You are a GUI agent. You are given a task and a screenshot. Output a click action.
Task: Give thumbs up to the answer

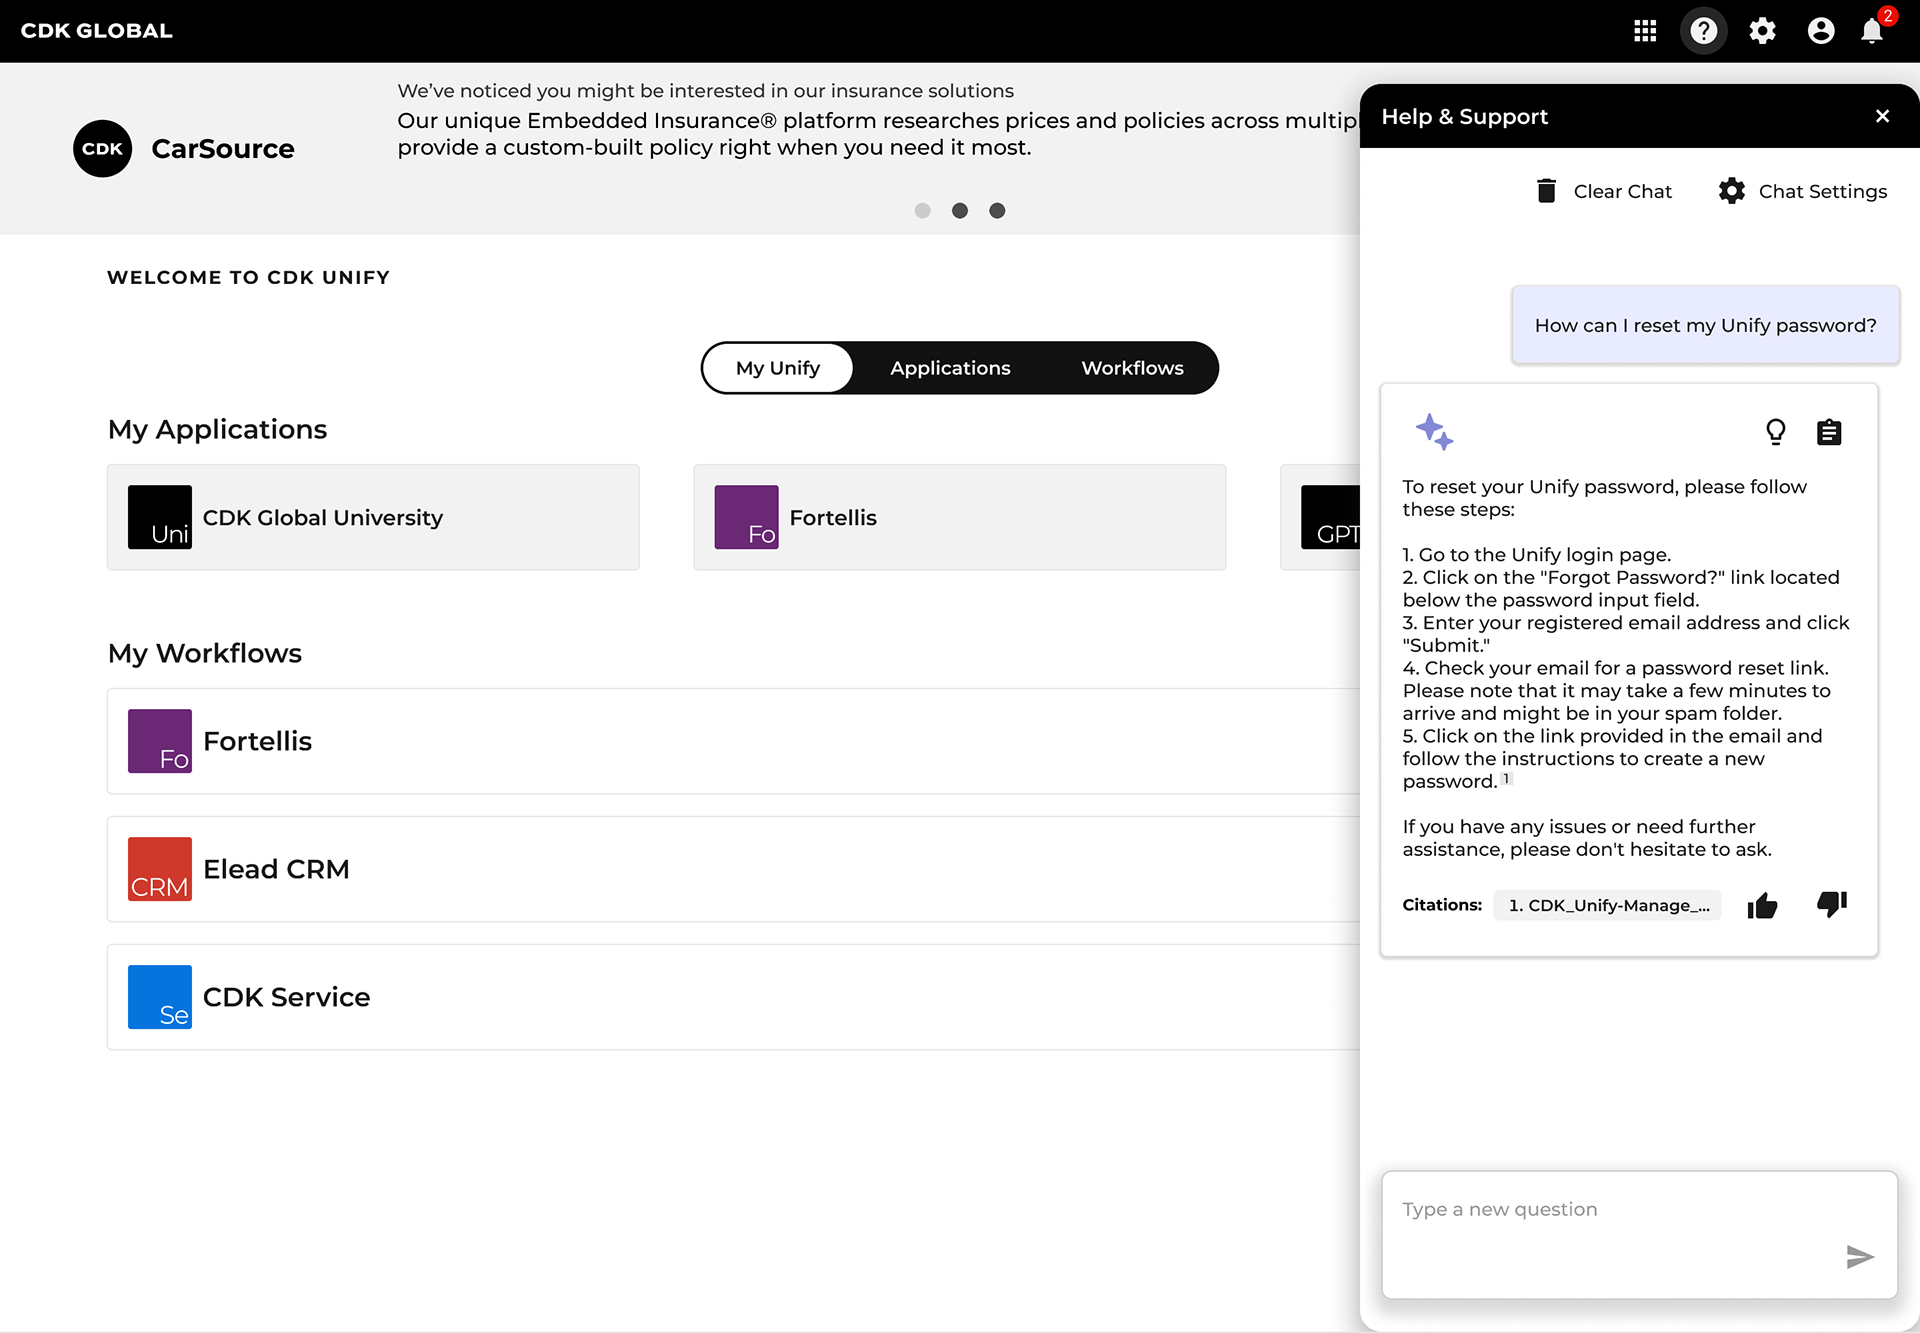(1763, 906)
